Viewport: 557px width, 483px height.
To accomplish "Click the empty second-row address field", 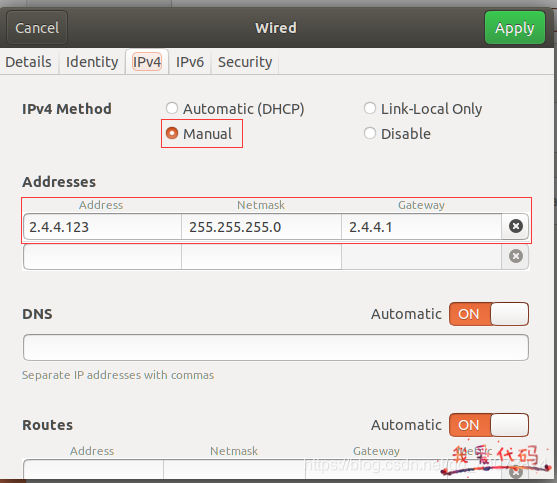I will click(102, 256).
